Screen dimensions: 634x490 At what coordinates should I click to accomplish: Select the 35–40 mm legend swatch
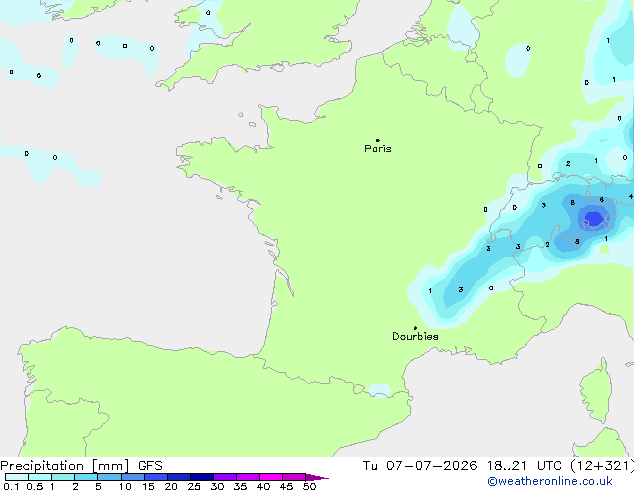click(x=247, y=477)
